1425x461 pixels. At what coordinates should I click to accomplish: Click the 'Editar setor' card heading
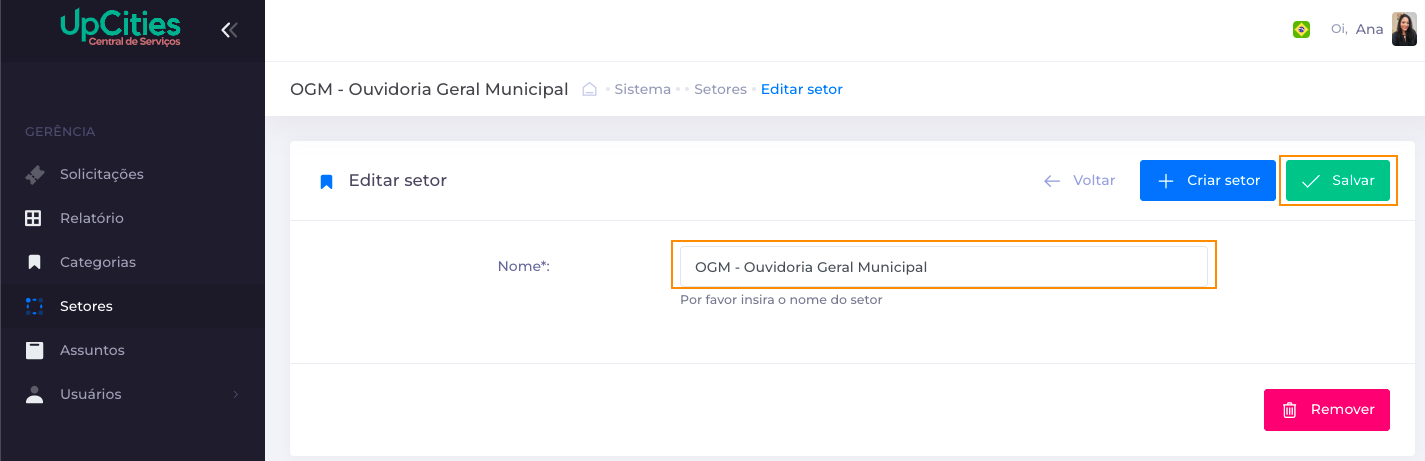pyautogui.click(x=398, y=181)
